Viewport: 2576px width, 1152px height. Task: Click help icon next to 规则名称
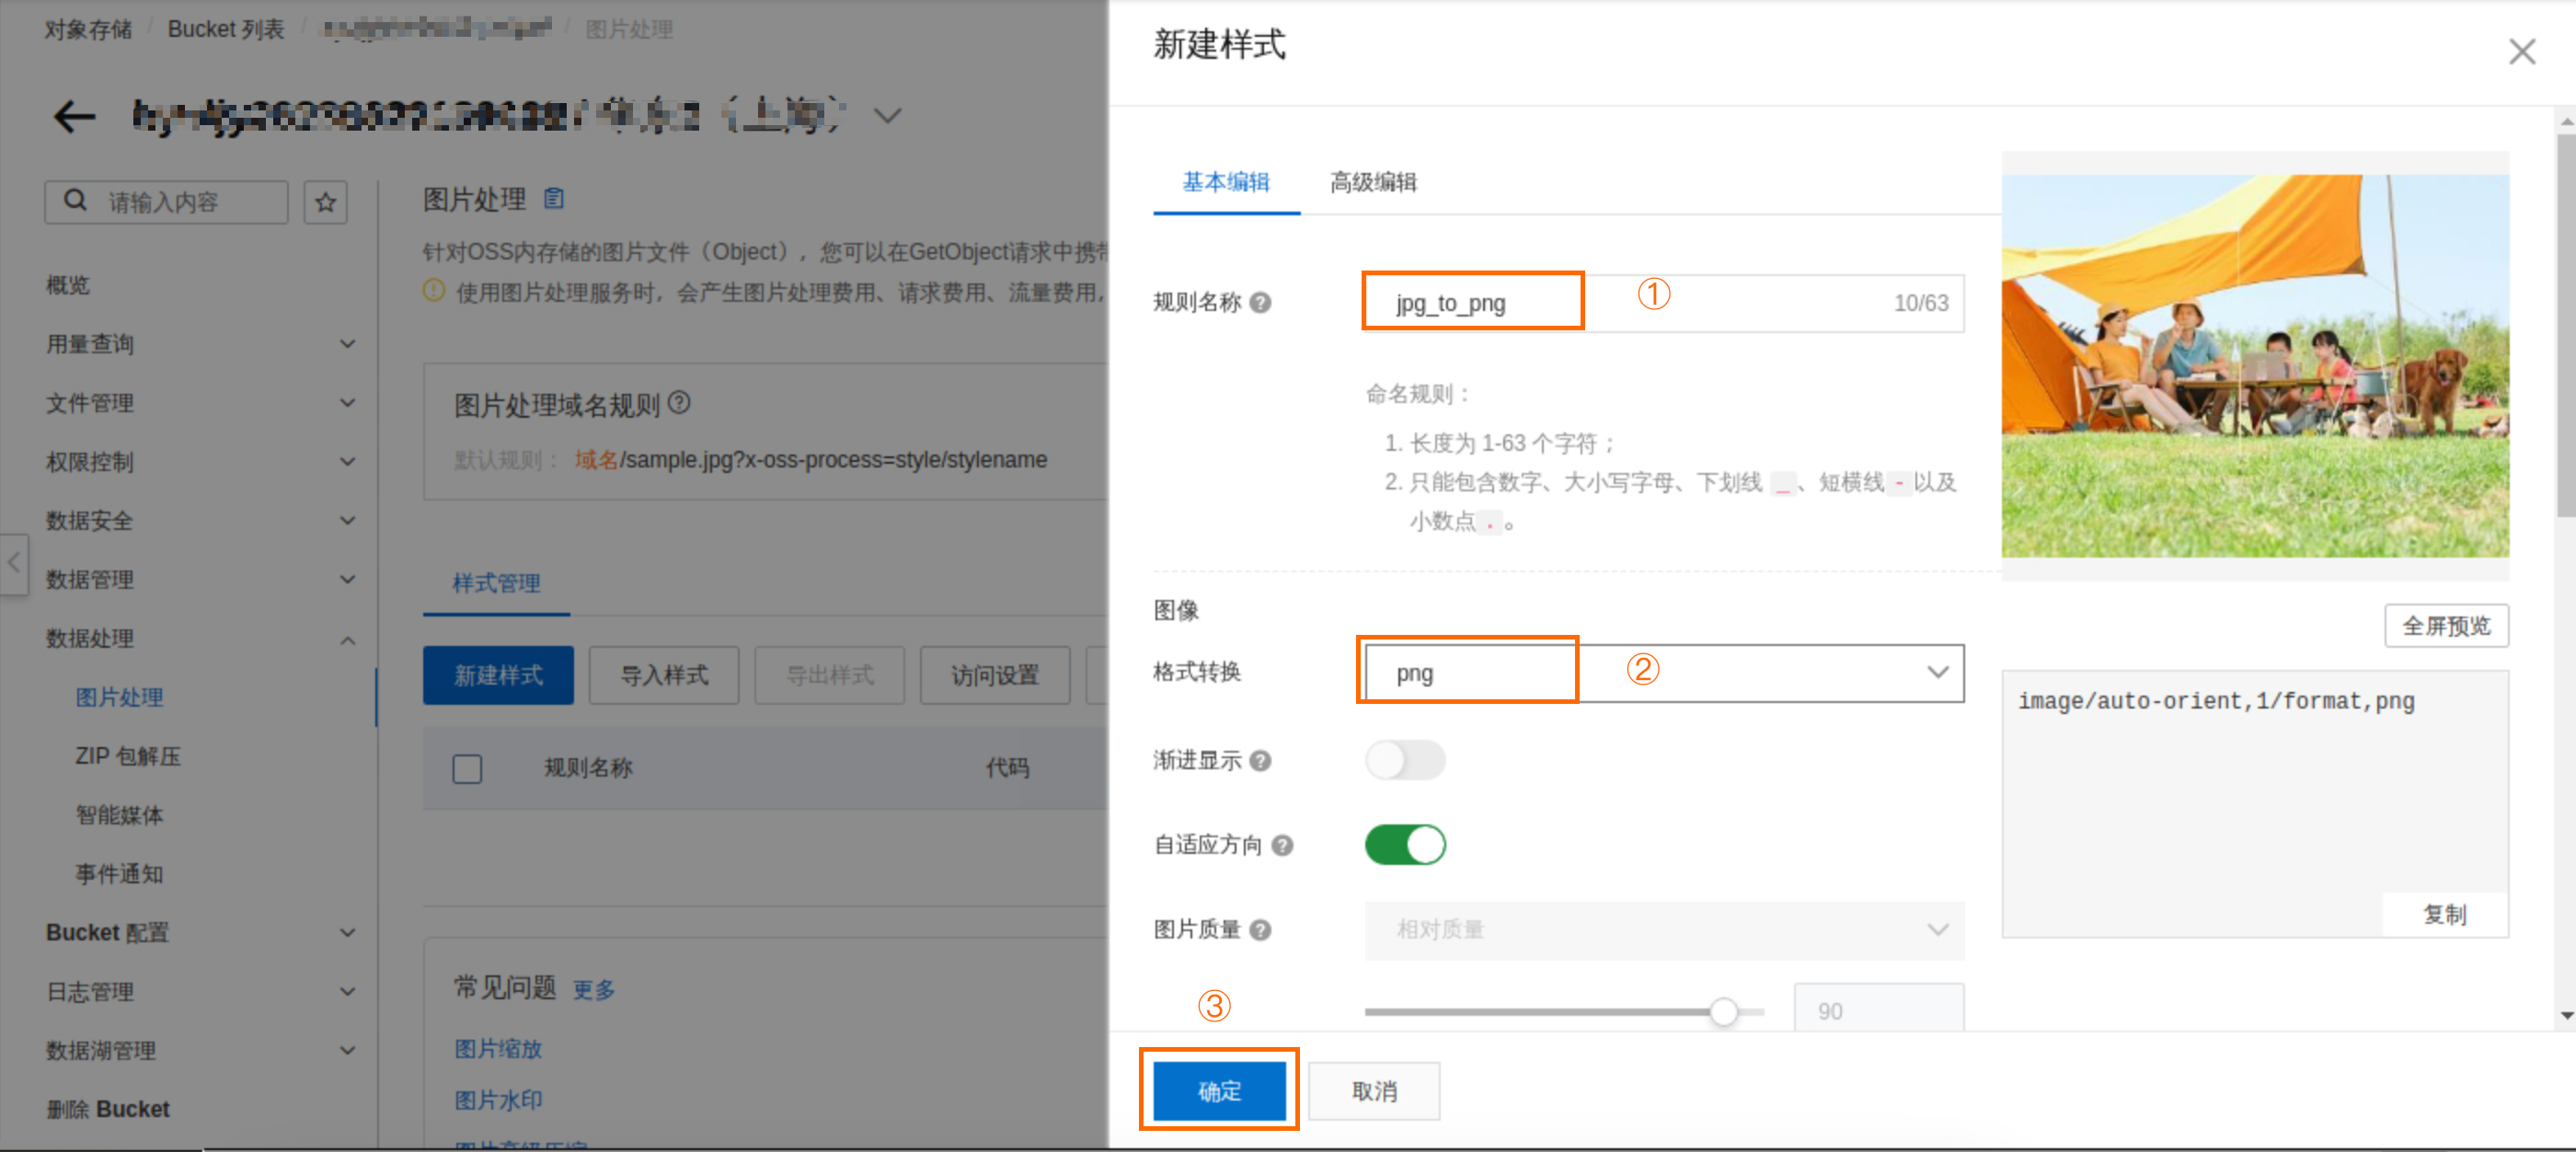(x=1261, y=303)
